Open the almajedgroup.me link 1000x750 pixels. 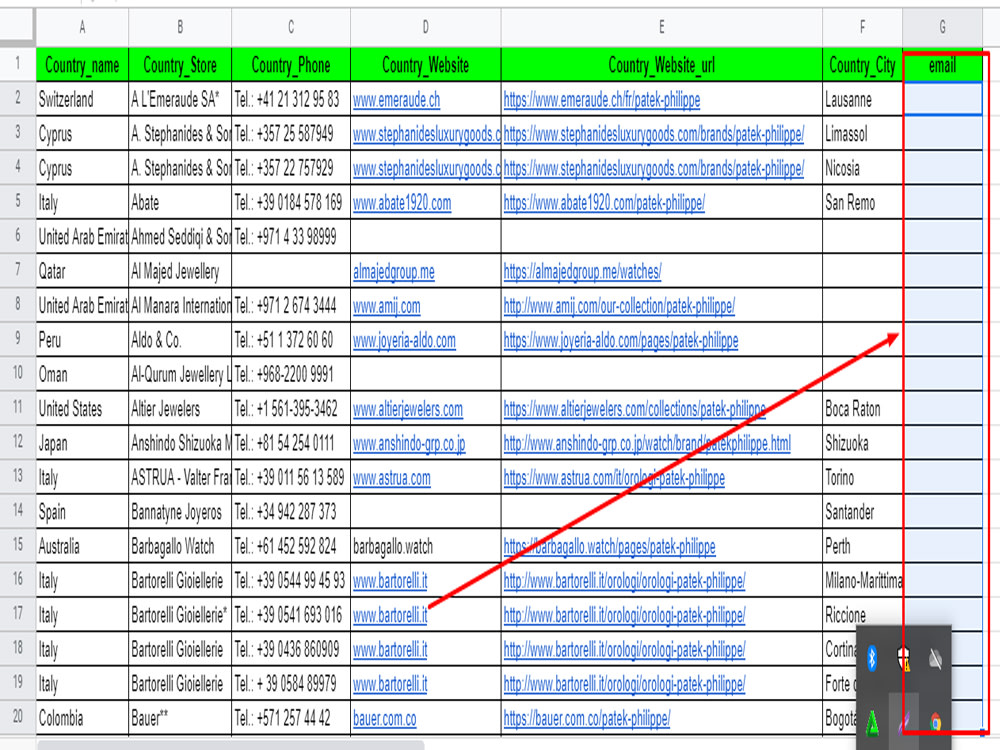click(x=393, y=272)
